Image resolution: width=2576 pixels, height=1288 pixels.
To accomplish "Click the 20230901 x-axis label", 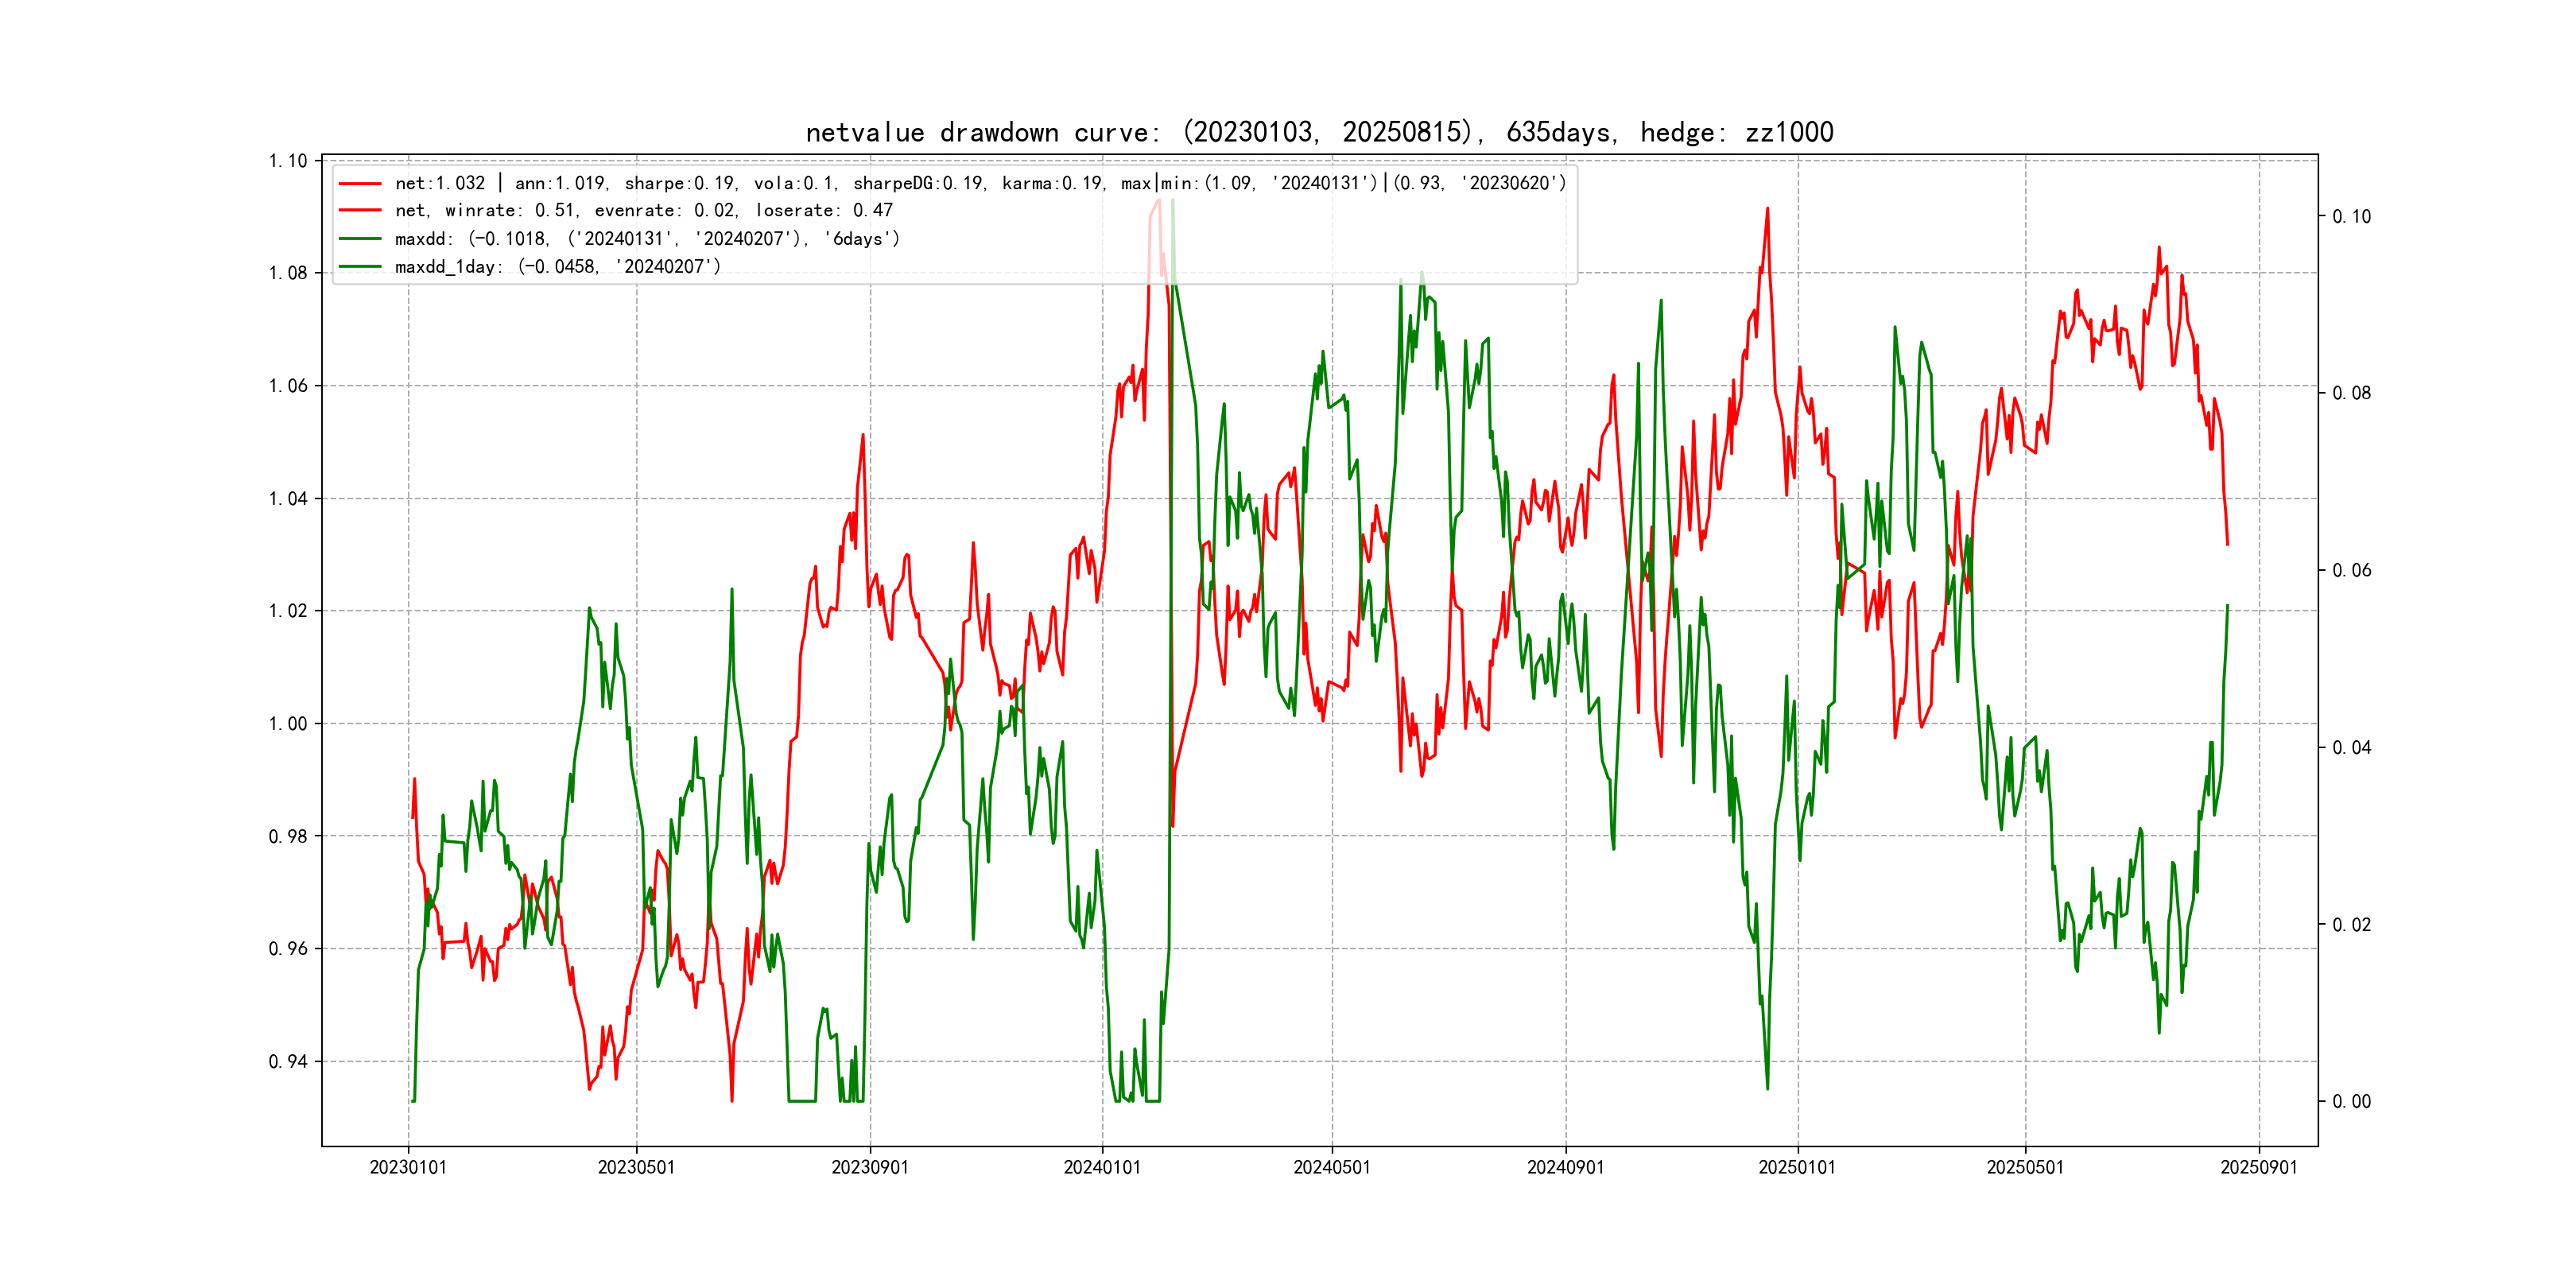I will [870, 1167].
